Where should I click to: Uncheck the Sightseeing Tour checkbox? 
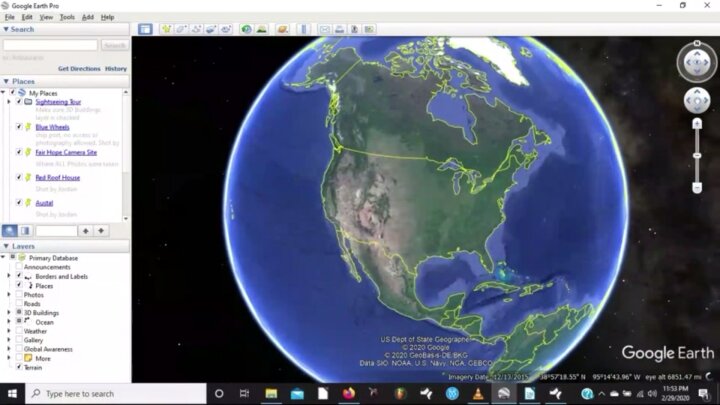(19, 101)
